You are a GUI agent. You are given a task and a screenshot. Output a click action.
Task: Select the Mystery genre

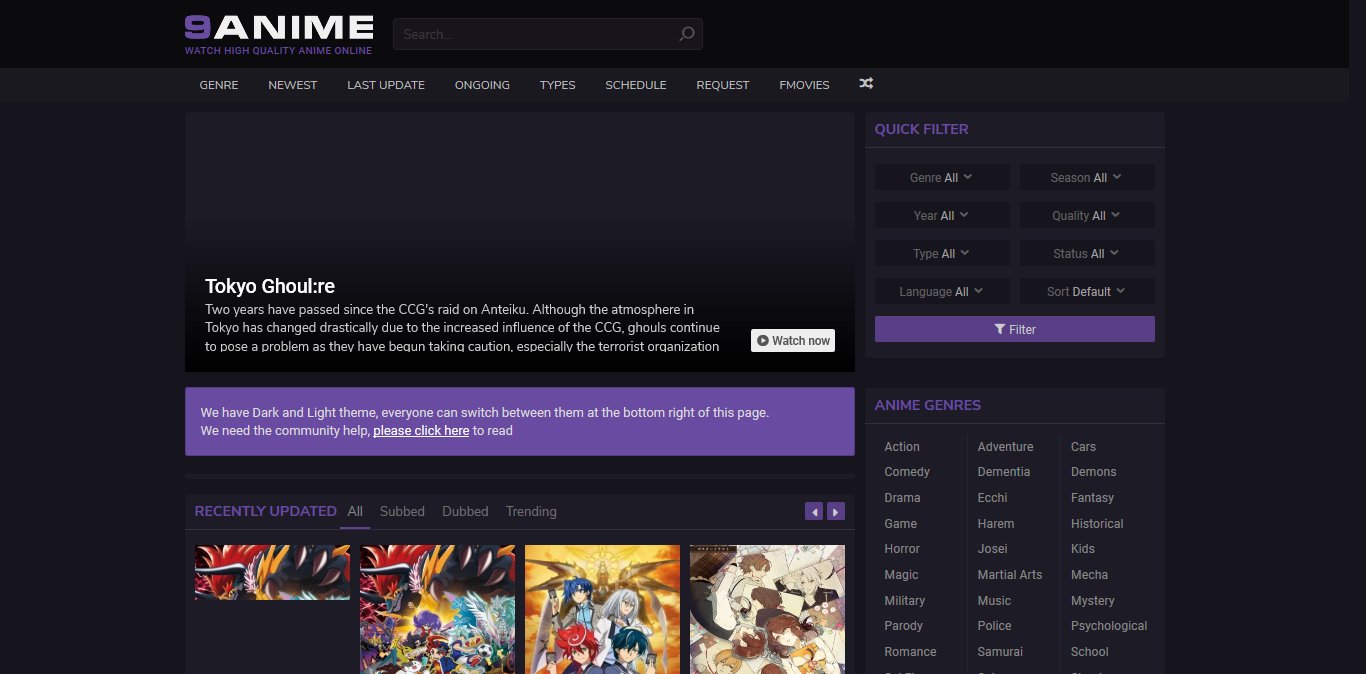click(1092, 601)
